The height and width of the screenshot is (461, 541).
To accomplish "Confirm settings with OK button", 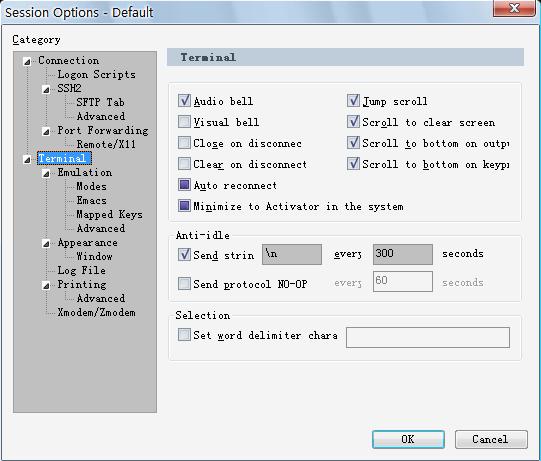I will pos(408,439).
